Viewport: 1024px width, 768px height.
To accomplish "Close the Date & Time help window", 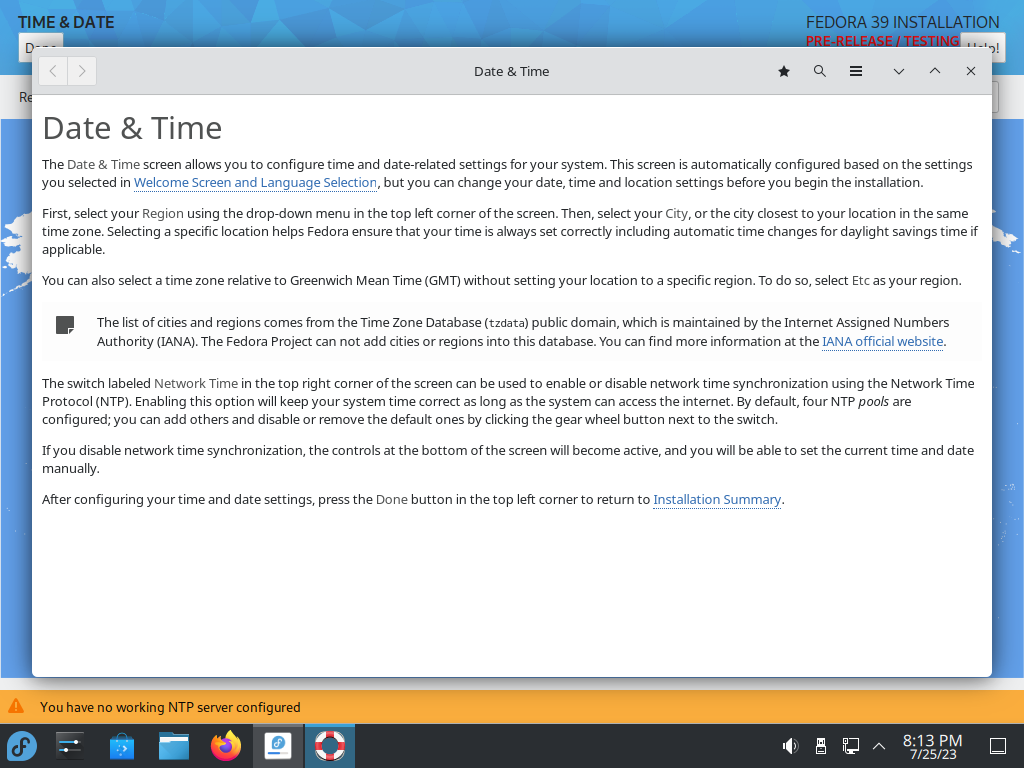I will pos(970,71).
